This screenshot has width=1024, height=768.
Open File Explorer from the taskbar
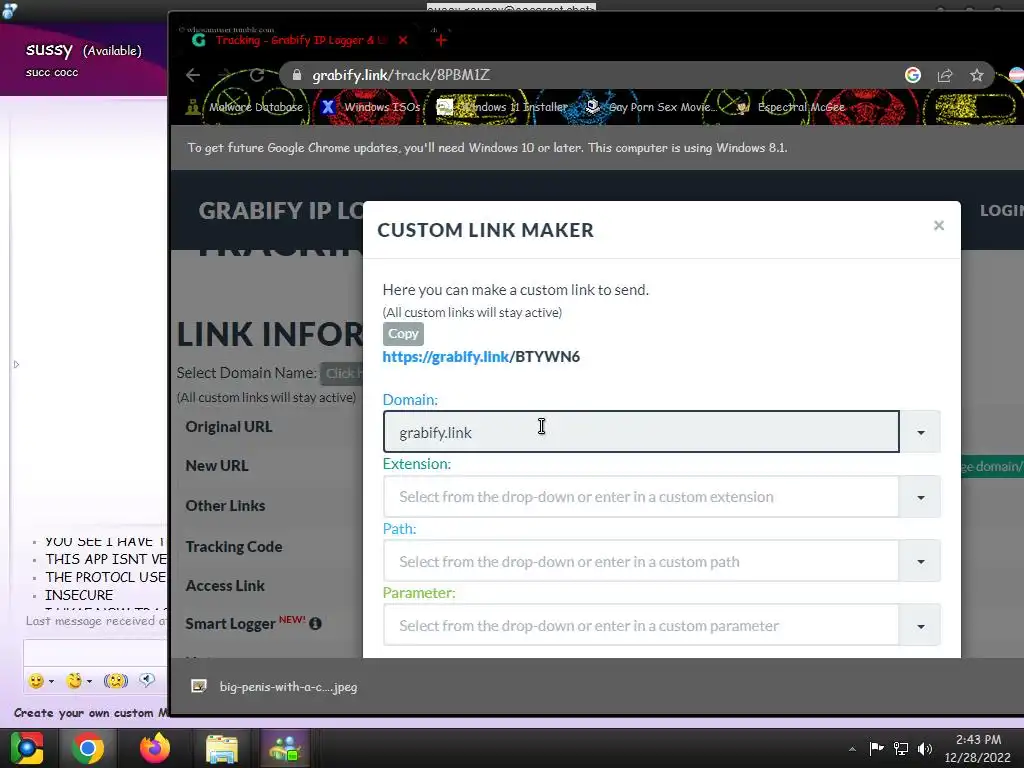(222, 748)
